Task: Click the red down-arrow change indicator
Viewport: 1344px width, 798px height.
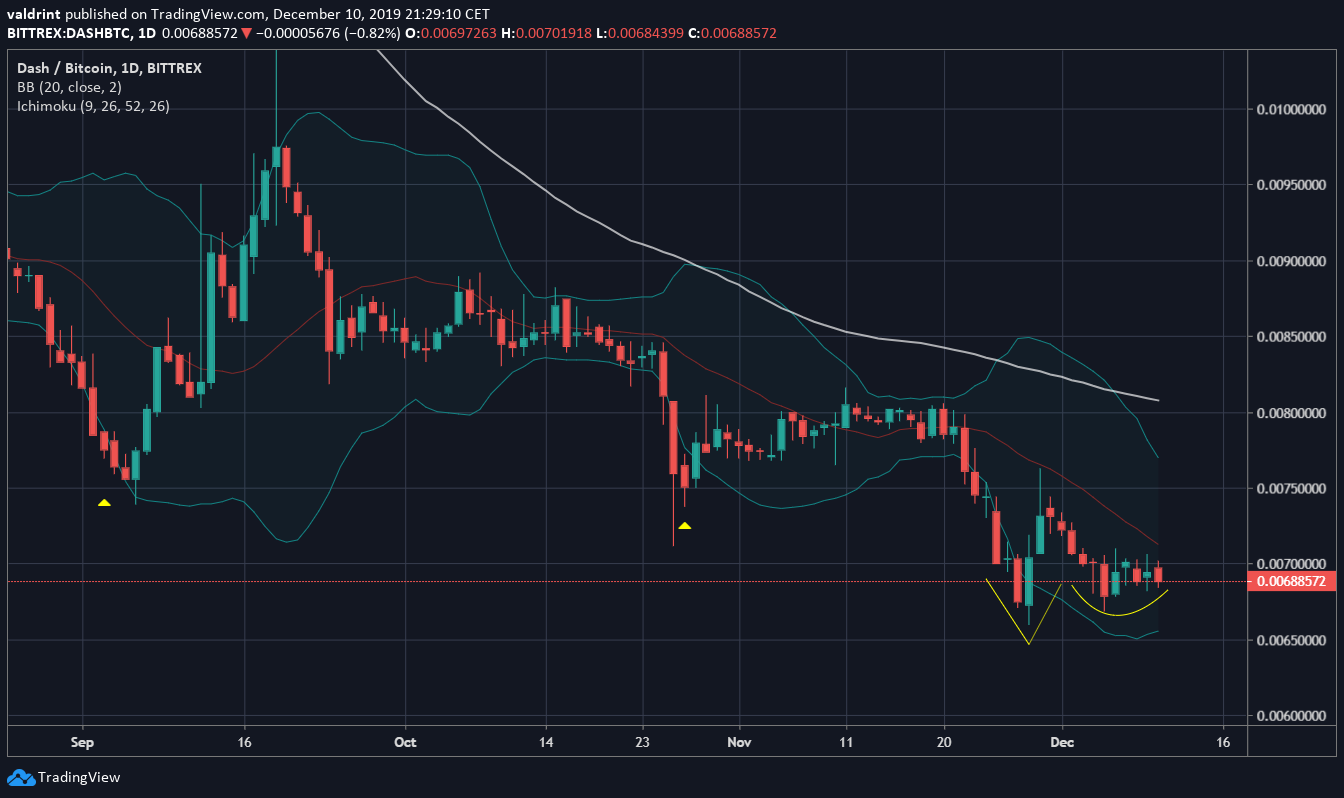Action: [245, 32]
